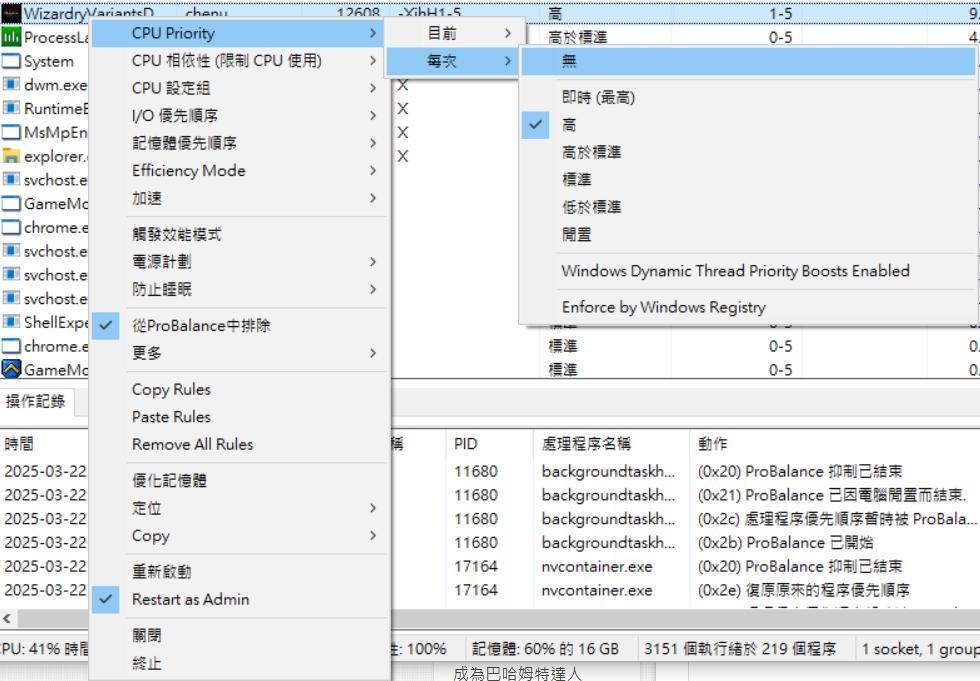Expand CPU 設定組 submenu
This screenshot has width=980, height=681.
[238, 88]
